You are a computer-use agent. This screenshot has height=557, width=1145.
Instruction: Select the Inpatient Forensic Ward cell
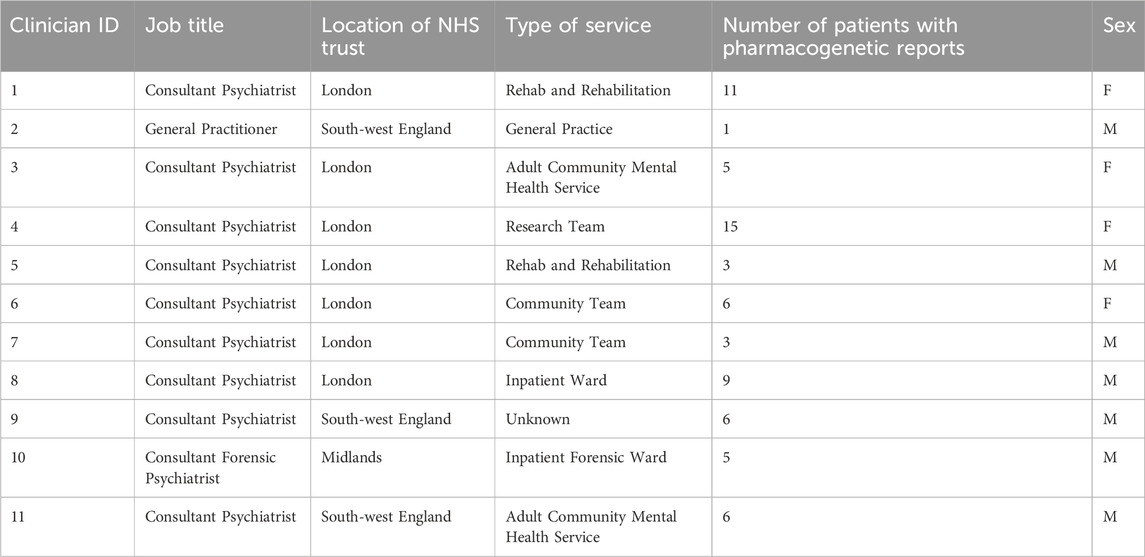[x=586, y=458]
